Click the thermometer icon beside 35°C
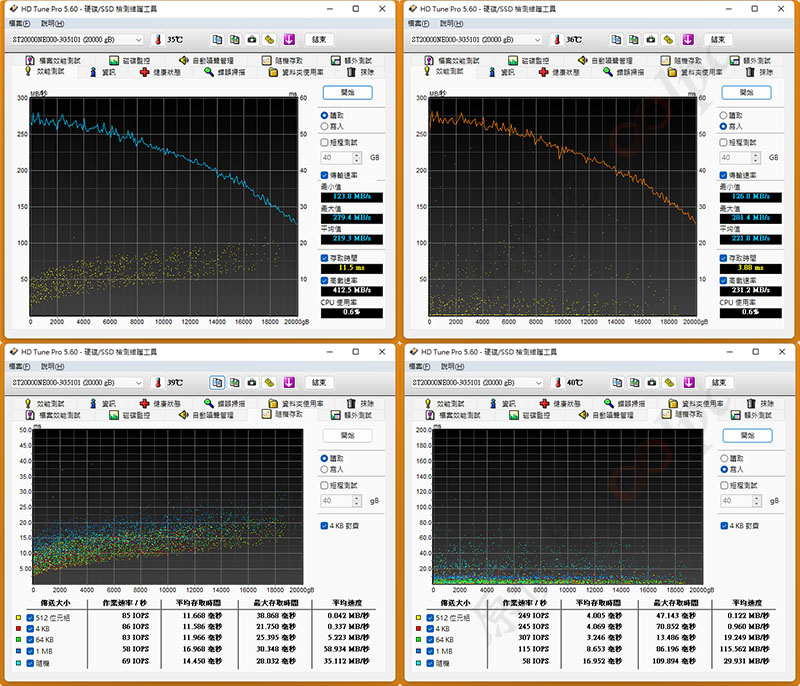 (158, 39)
